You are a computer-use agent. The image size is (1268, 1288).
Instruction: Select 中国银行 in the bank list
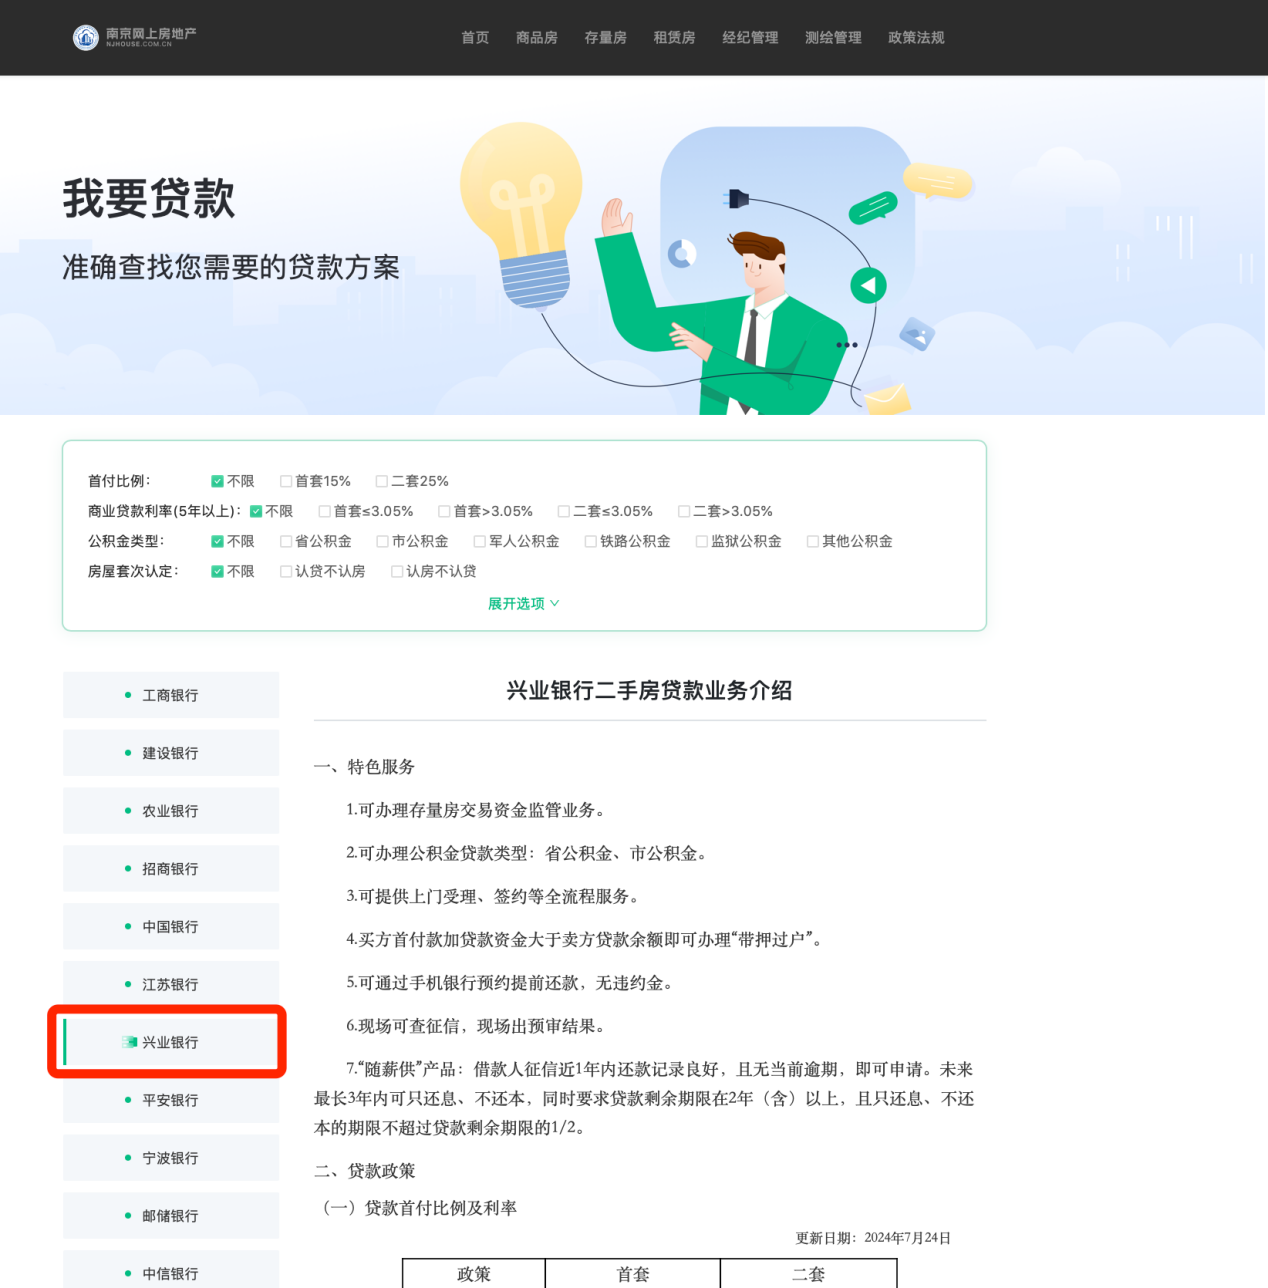[x=171, y=927]
